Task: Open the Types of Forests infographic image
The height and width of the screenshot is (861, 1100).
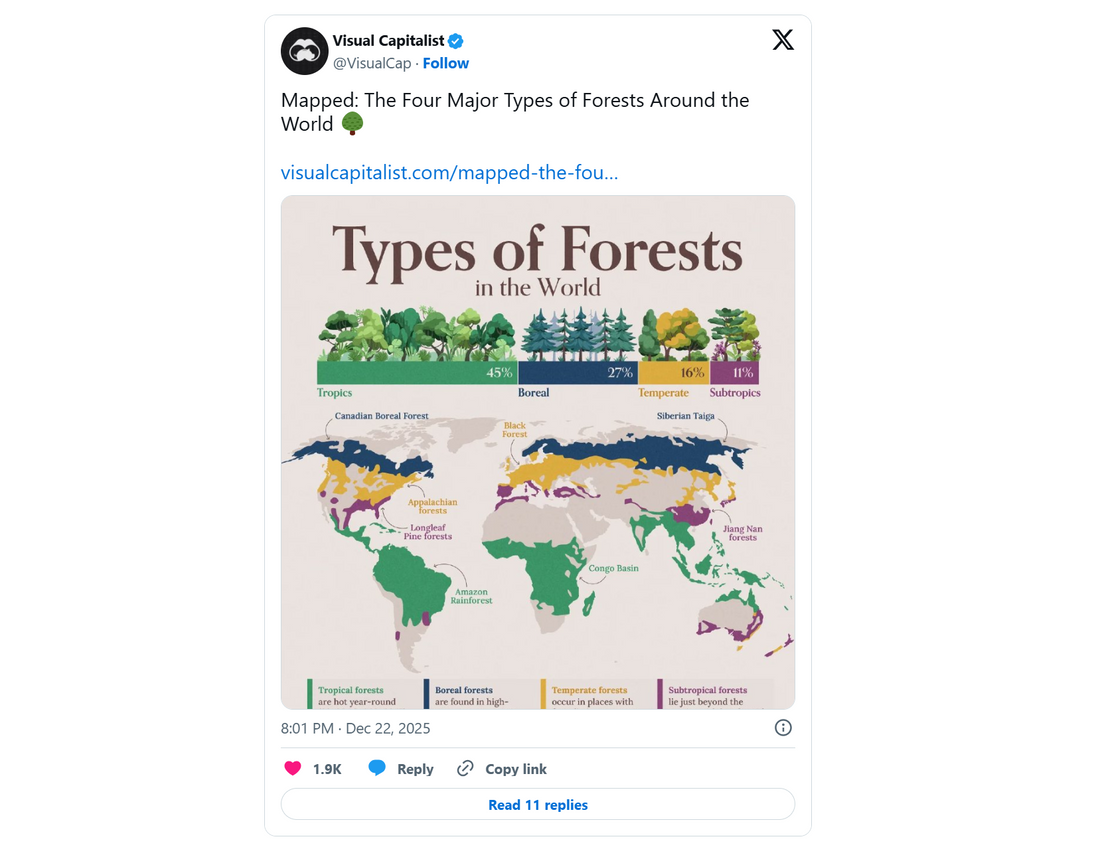Action: click(538, 450)
